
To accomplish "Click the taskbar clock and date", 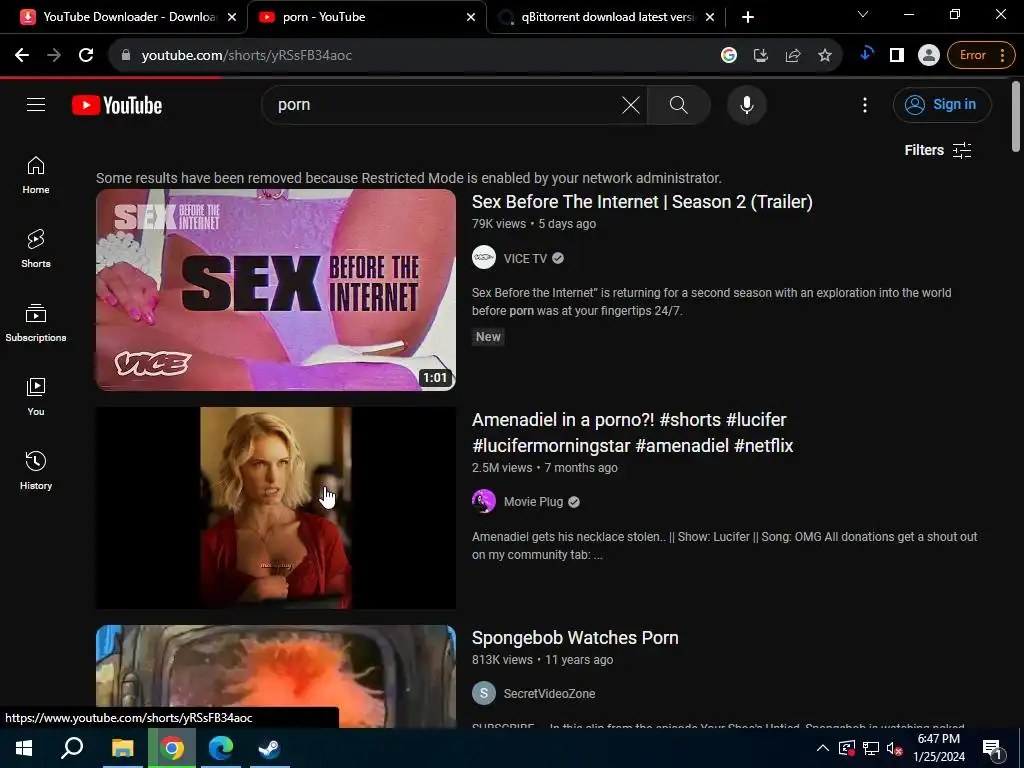I will [938, 748].
